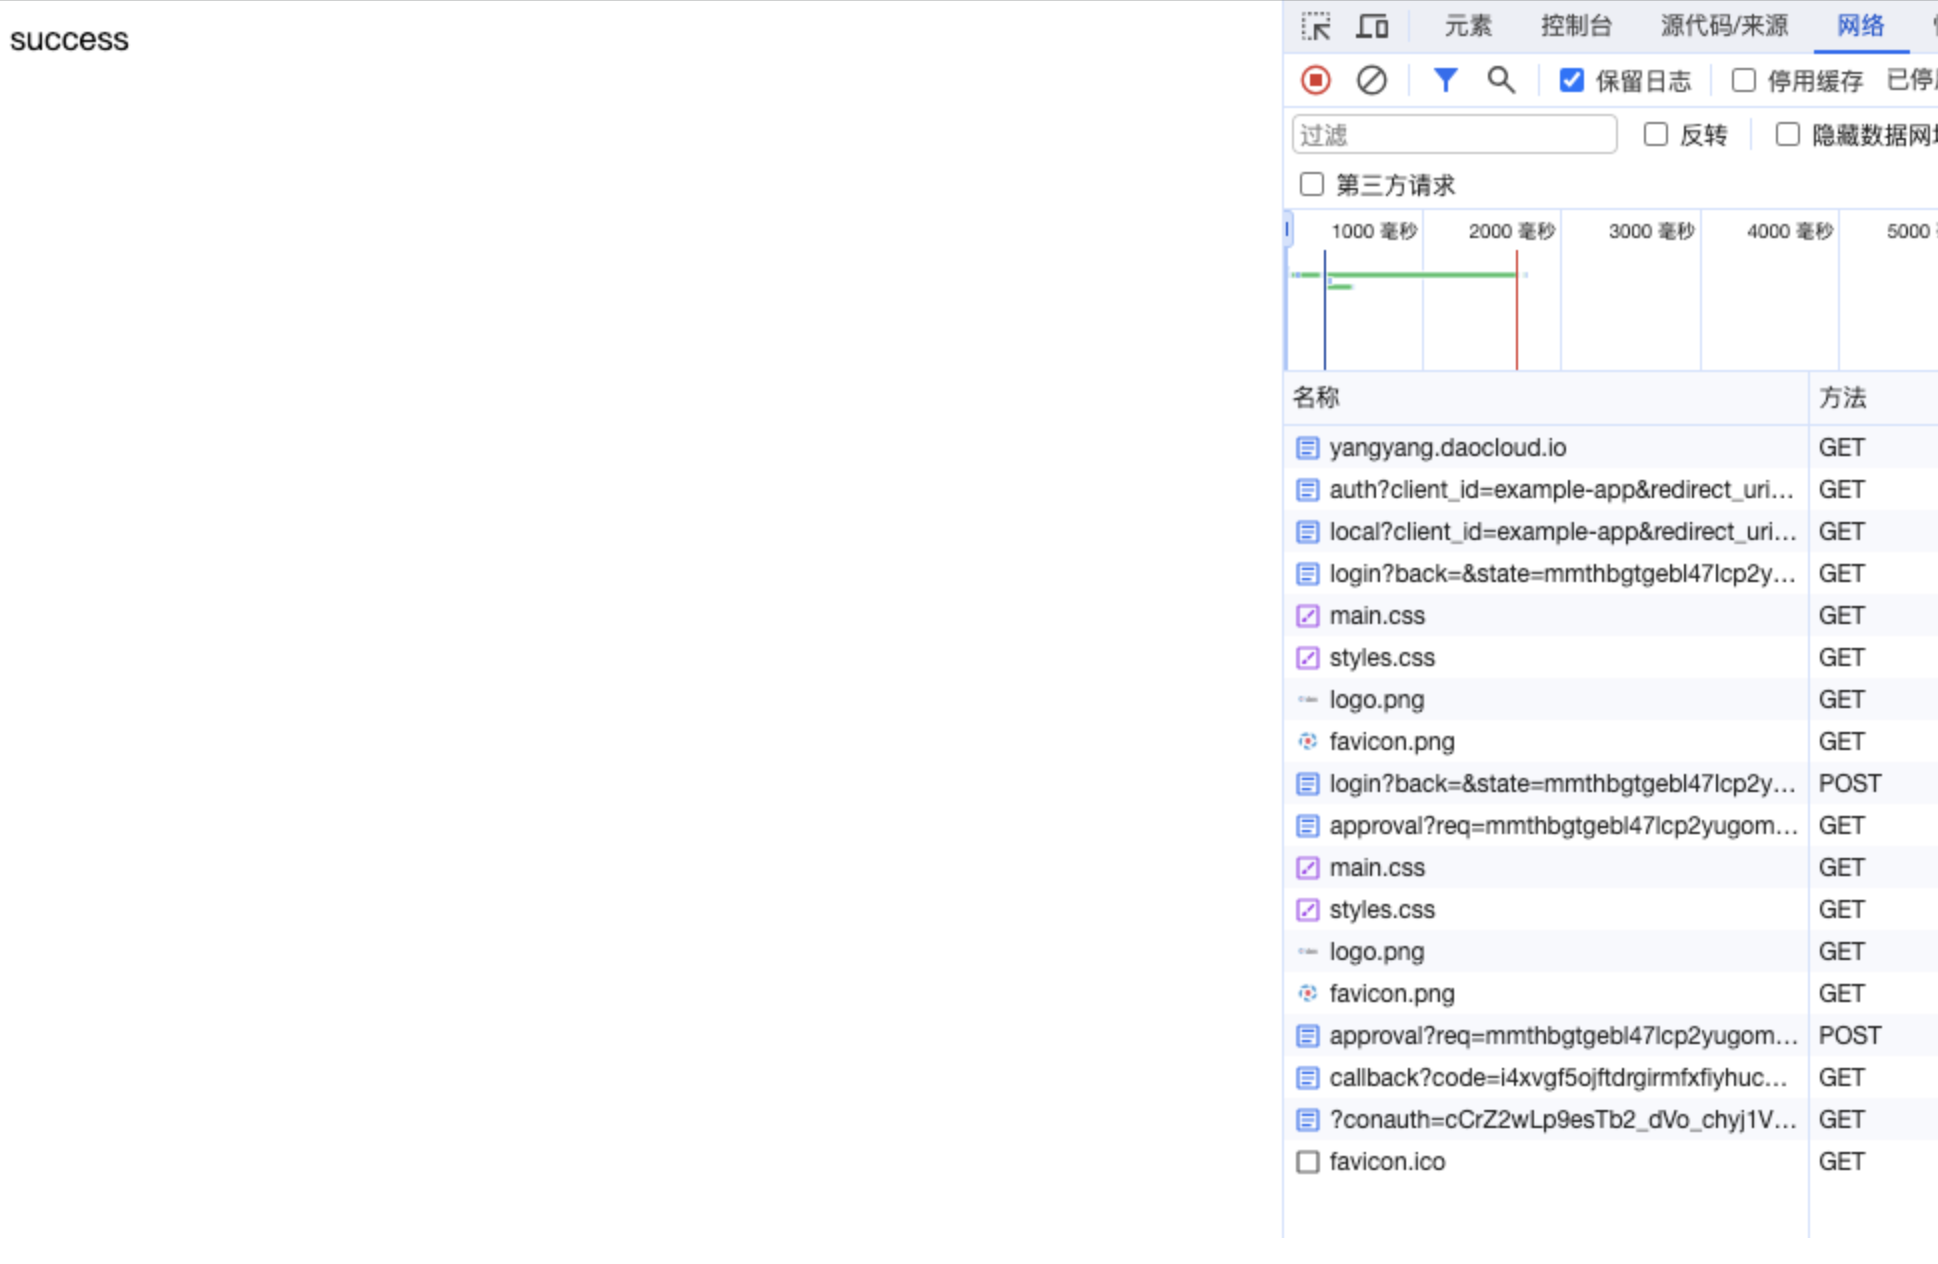Screen dimensions: 1938x1264
Task: Uncheck the 保留日志 preserve log checkbox
Action: click(x=1572, y=80)
